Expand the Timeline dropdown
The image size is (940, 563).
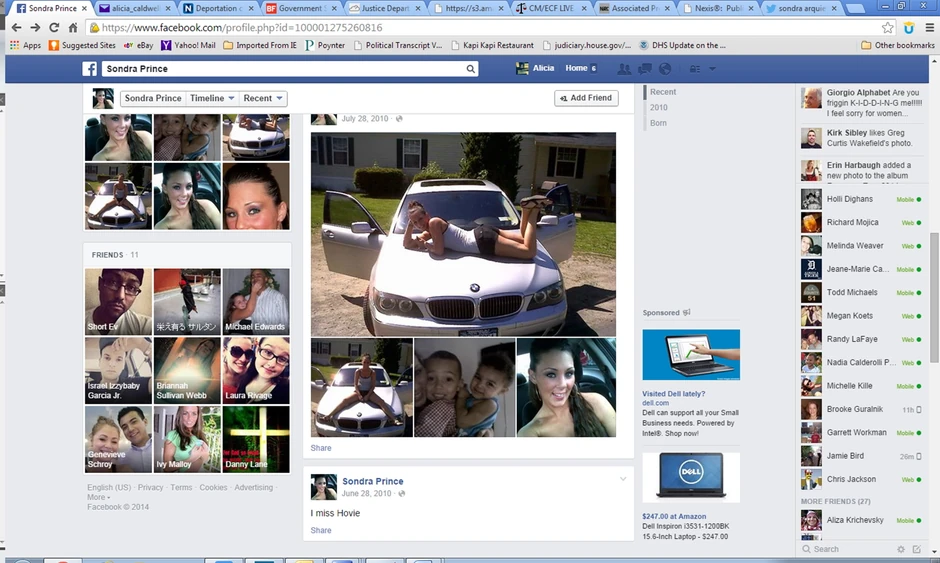[213, 98]
